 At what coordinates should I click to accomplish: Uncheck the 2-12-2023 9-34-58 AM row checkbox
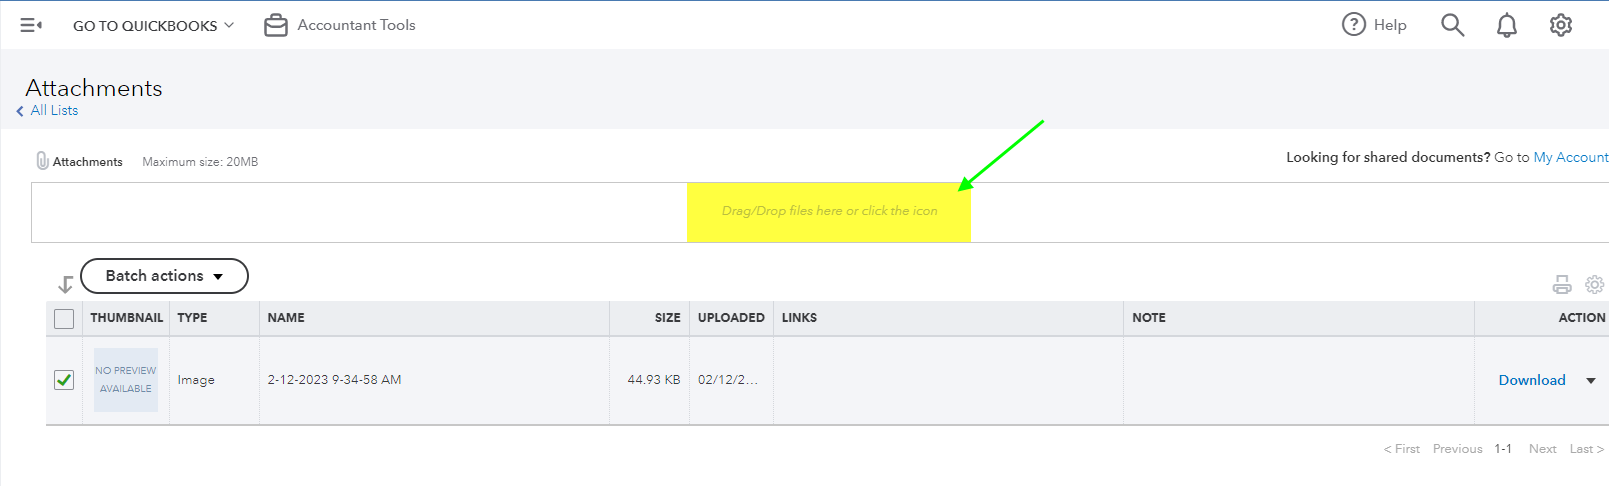[64, 380]
